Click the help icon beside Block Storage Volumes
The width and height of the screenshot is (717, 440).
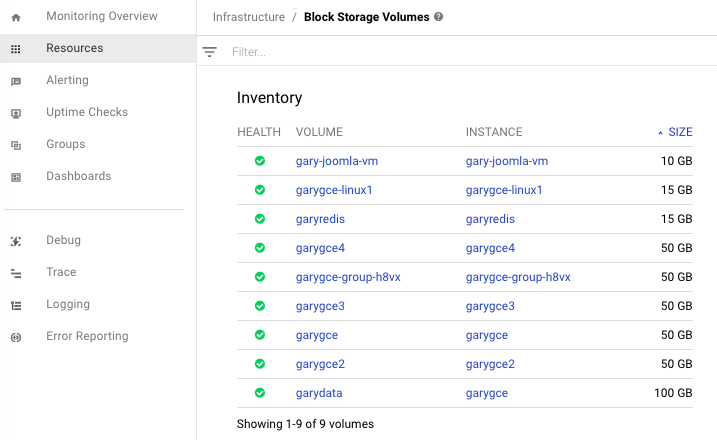tap(439, 17)
